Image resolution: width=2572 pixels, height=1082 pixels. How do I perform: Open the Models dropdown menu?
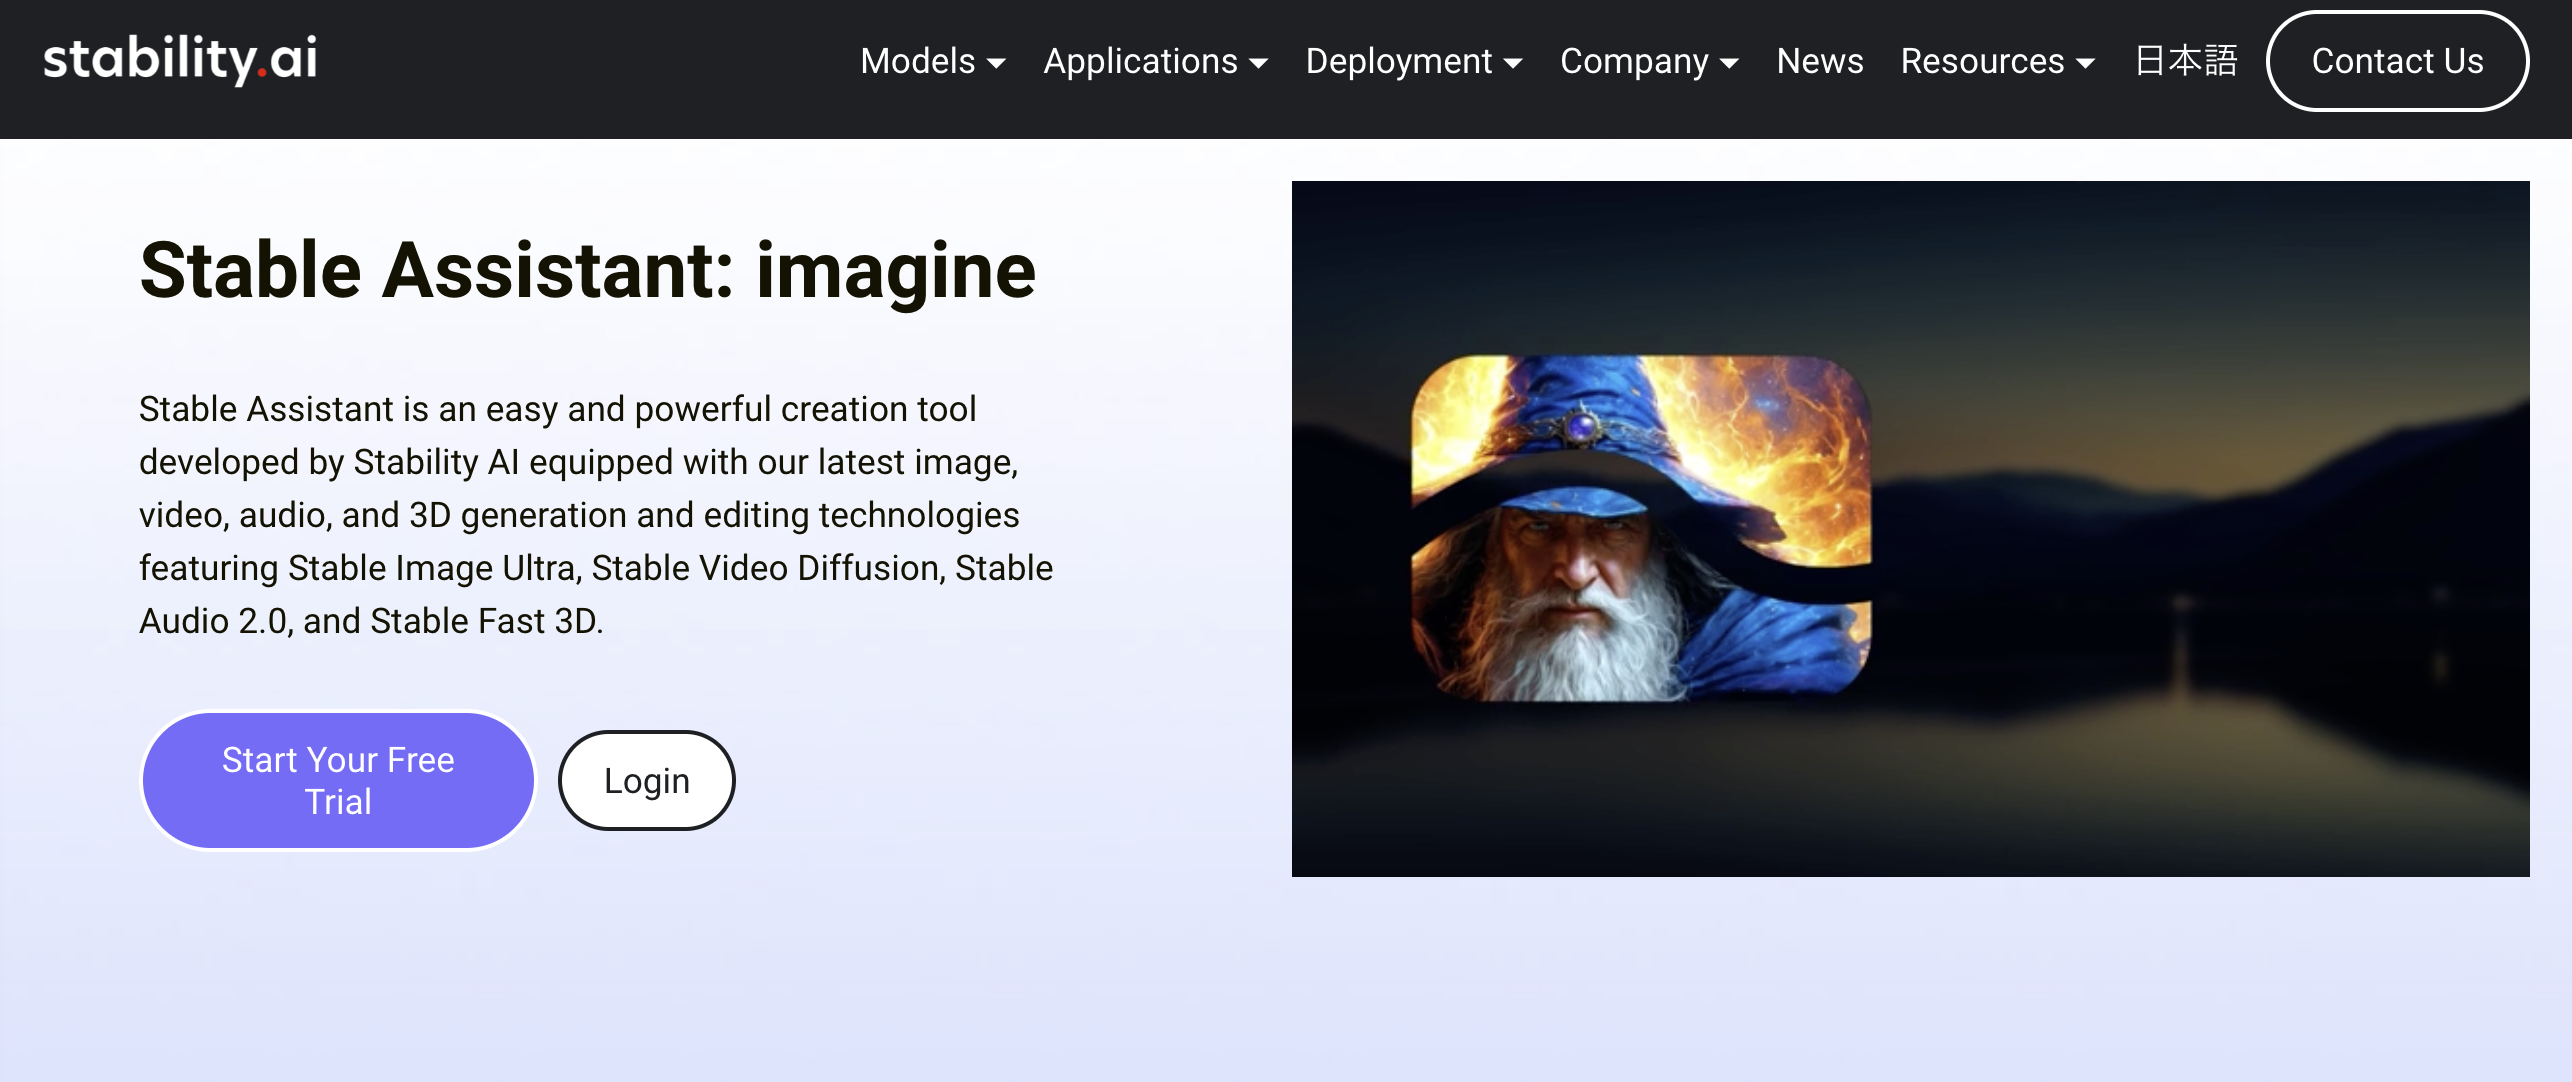coord(933,61)
